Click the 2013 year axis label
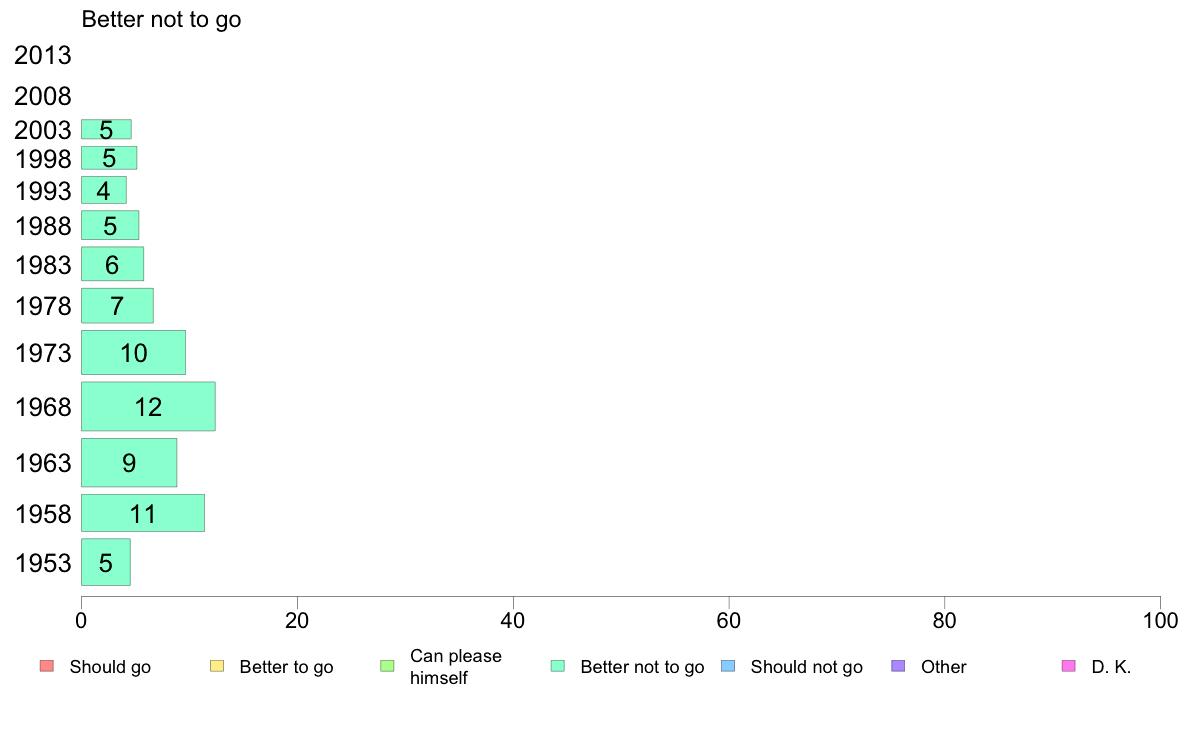This screenshot has width=1188, height=736. [x=42, y=55]
